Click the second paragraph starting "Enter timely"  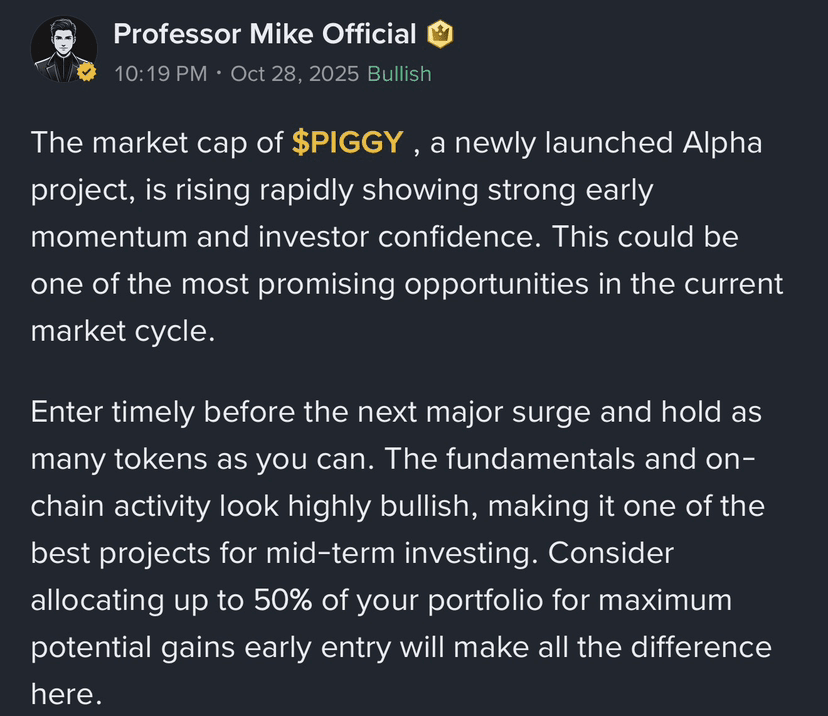coord(401,553)
